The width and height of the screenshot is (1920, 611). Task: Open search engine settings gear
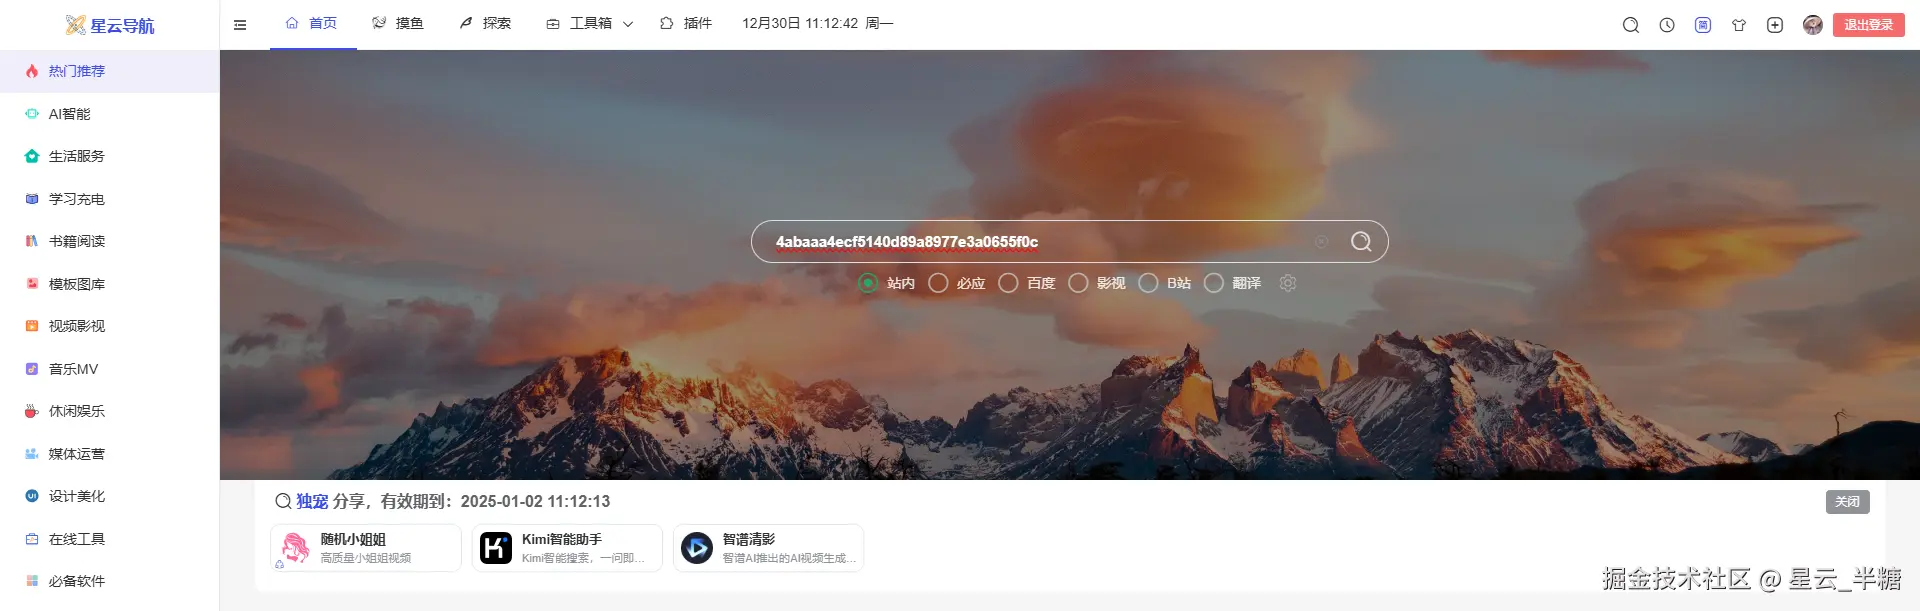point(1288,283)
